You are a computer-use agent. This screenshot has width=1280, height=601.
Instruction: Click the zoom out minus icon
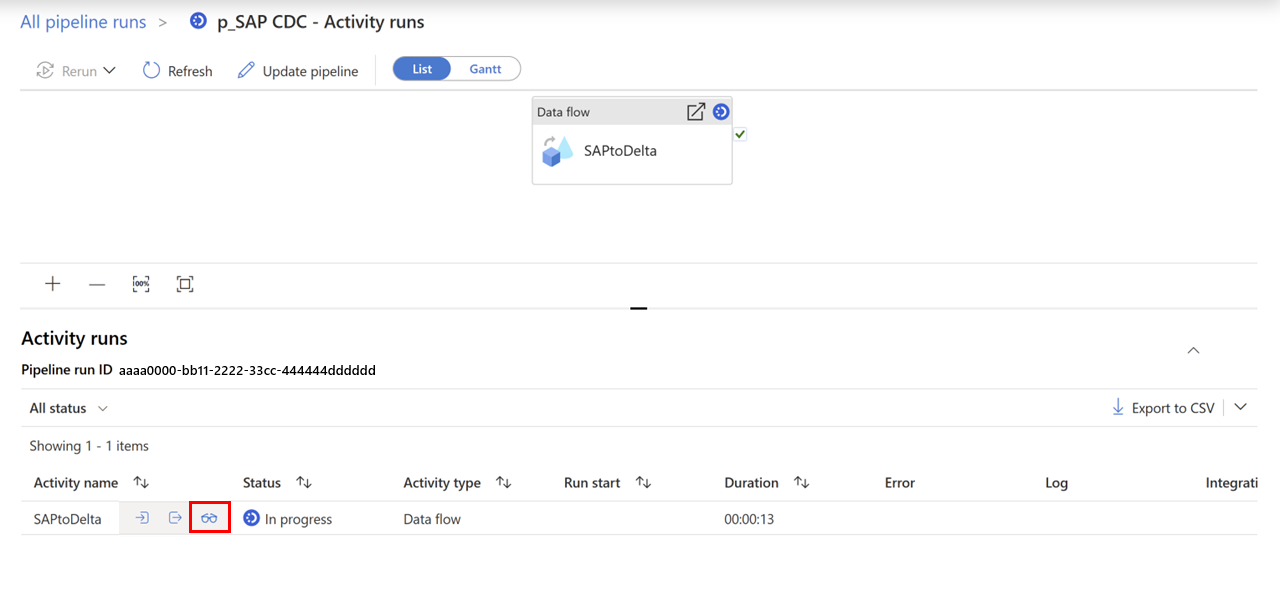click(x=97, y=284)
